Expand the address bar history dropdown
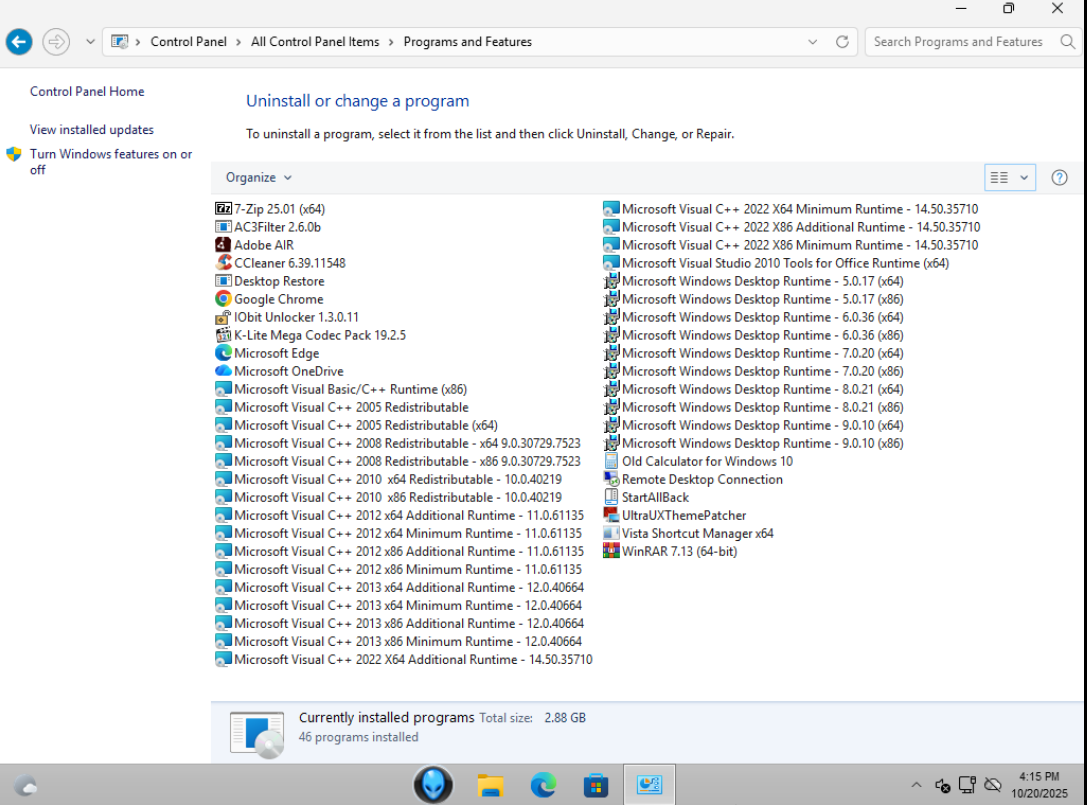The width and height of the screenshot is (1087, 805). coord(812,42)
